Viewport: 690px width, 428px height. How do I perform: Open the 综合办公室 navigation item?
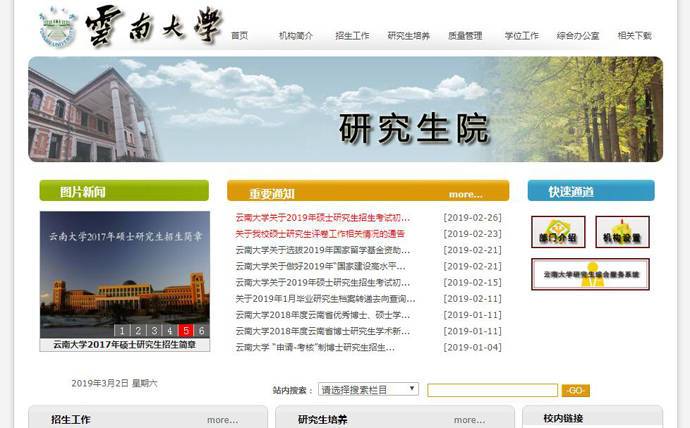click(x=578, y=36)
